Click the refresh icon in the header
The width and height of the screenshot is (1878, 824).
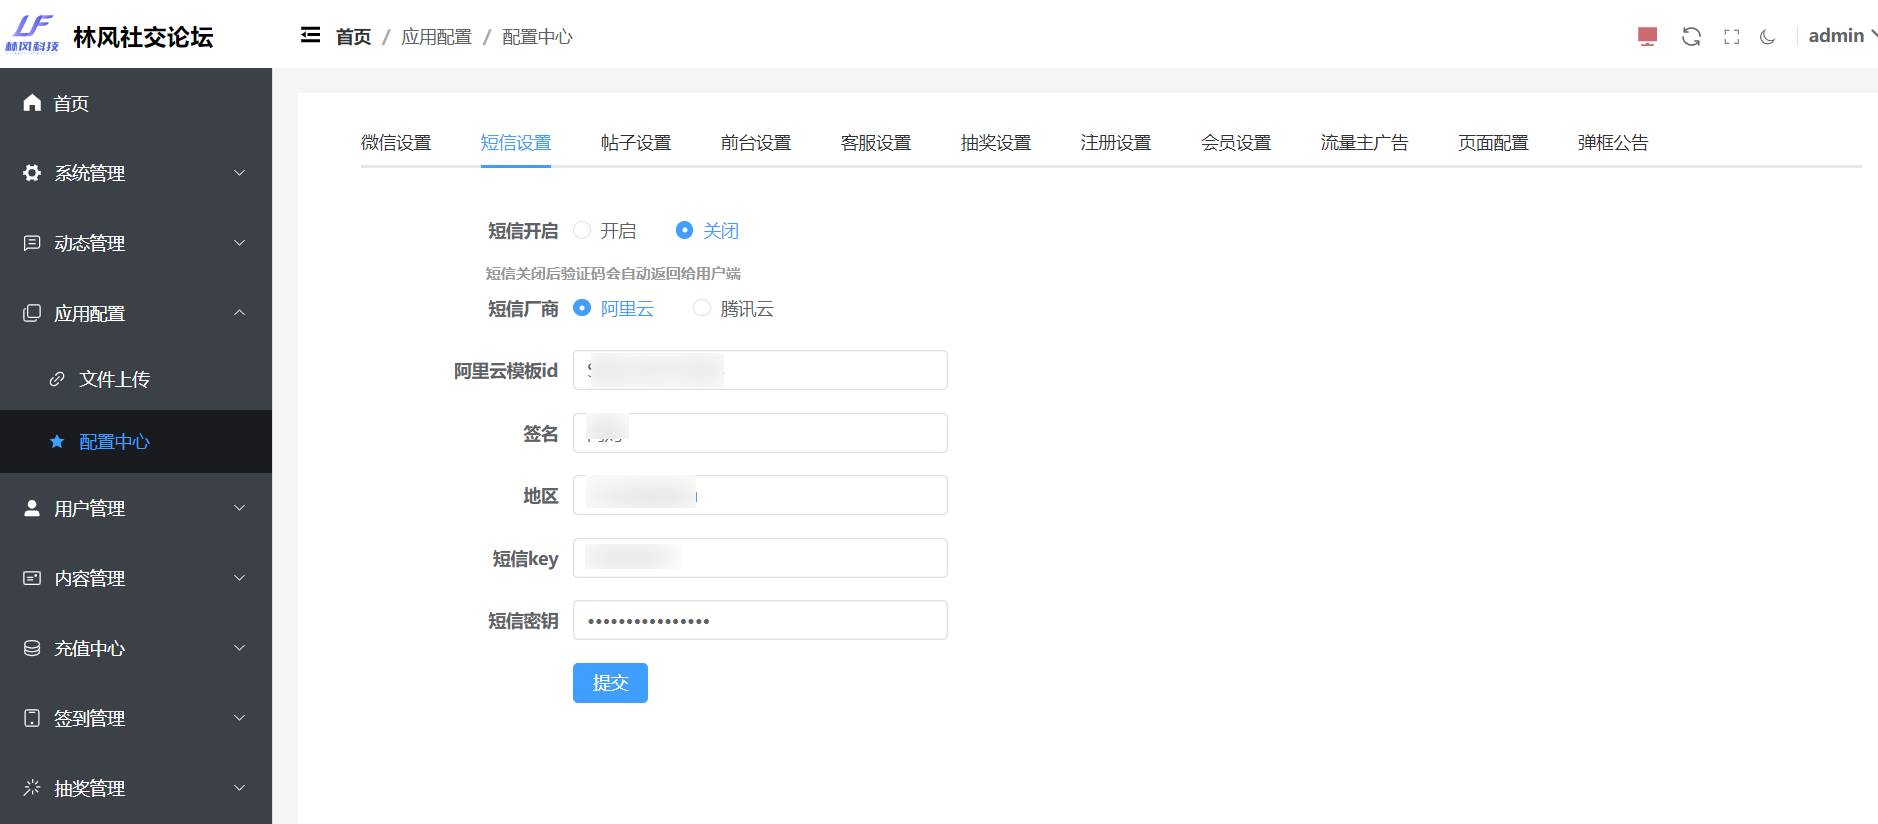[x=1691, y=37]
